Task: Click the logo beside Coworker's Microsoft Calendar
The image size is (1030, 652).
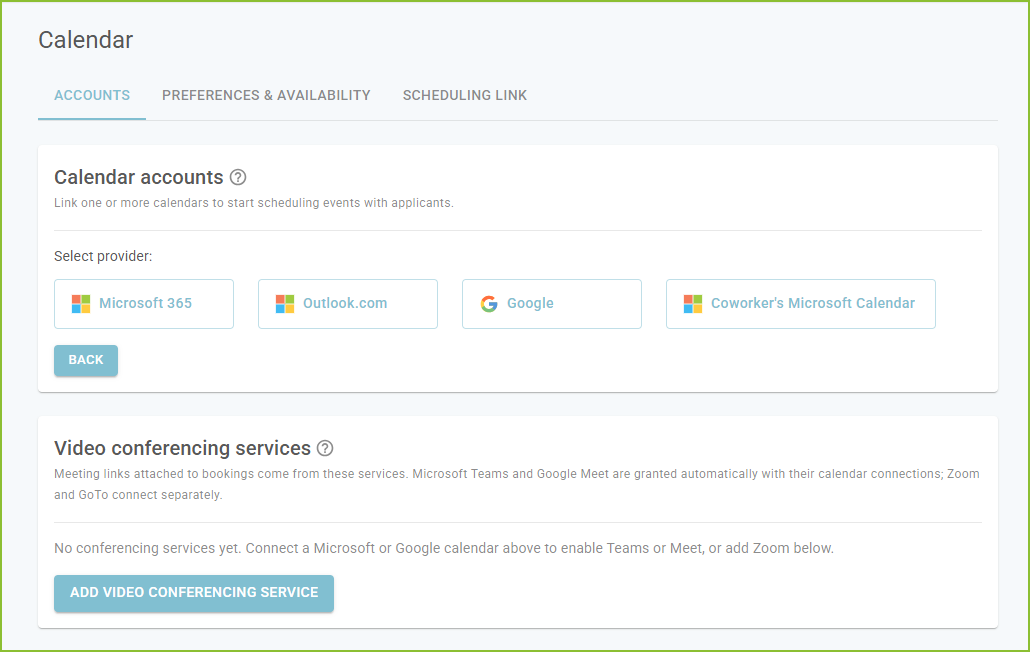Action: click(693, 303)
